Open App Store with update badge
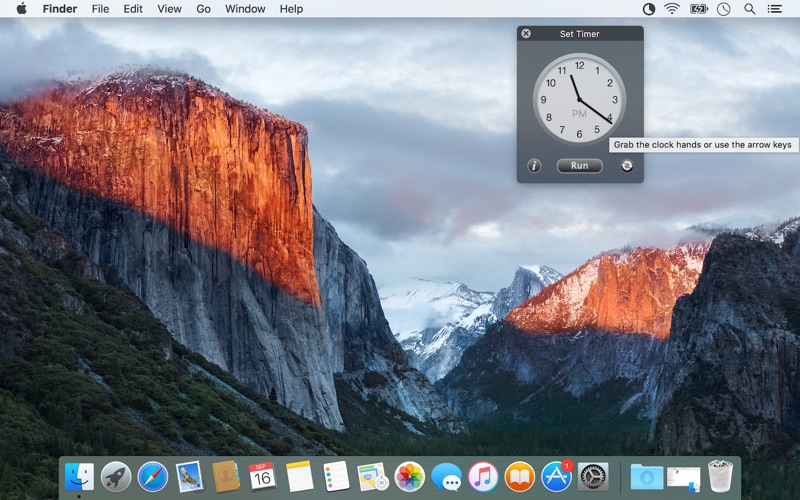The width and height of the screenshot is (800, 500). pos(557,477)
